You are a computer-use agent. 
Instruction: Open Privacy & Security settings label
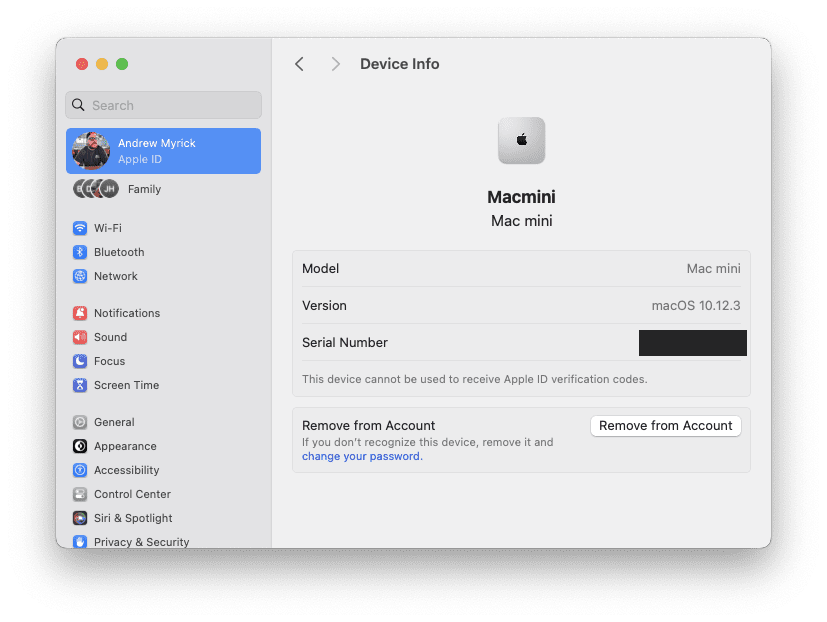pos(141,542)
